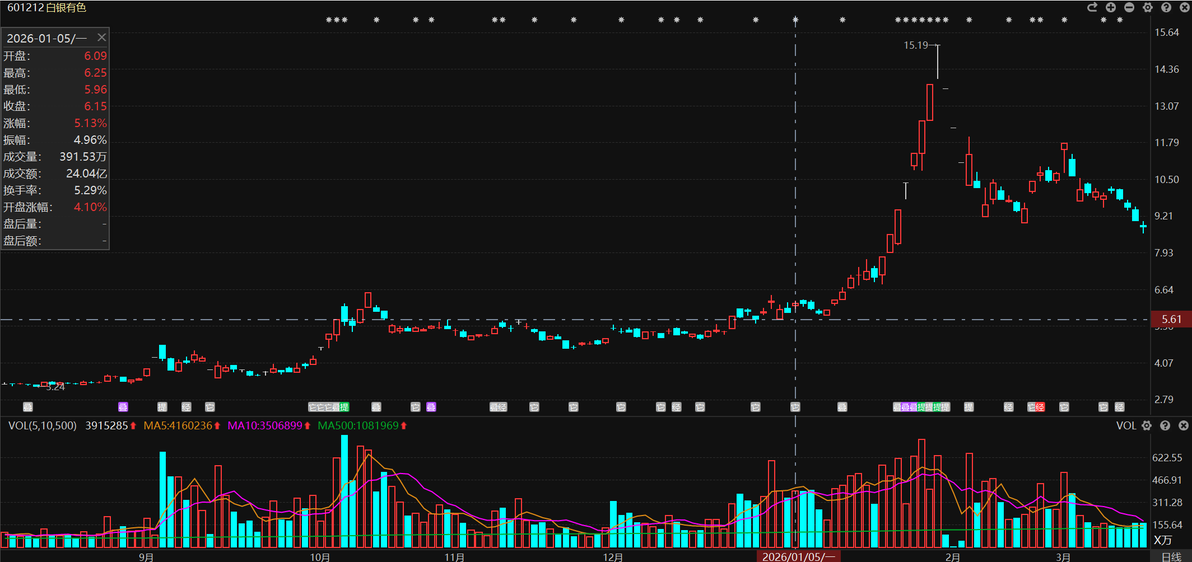Open the help icon above the price axis
Image resolution: width=1192 pixels, height=562 pixels.
tap(1165, 7)
